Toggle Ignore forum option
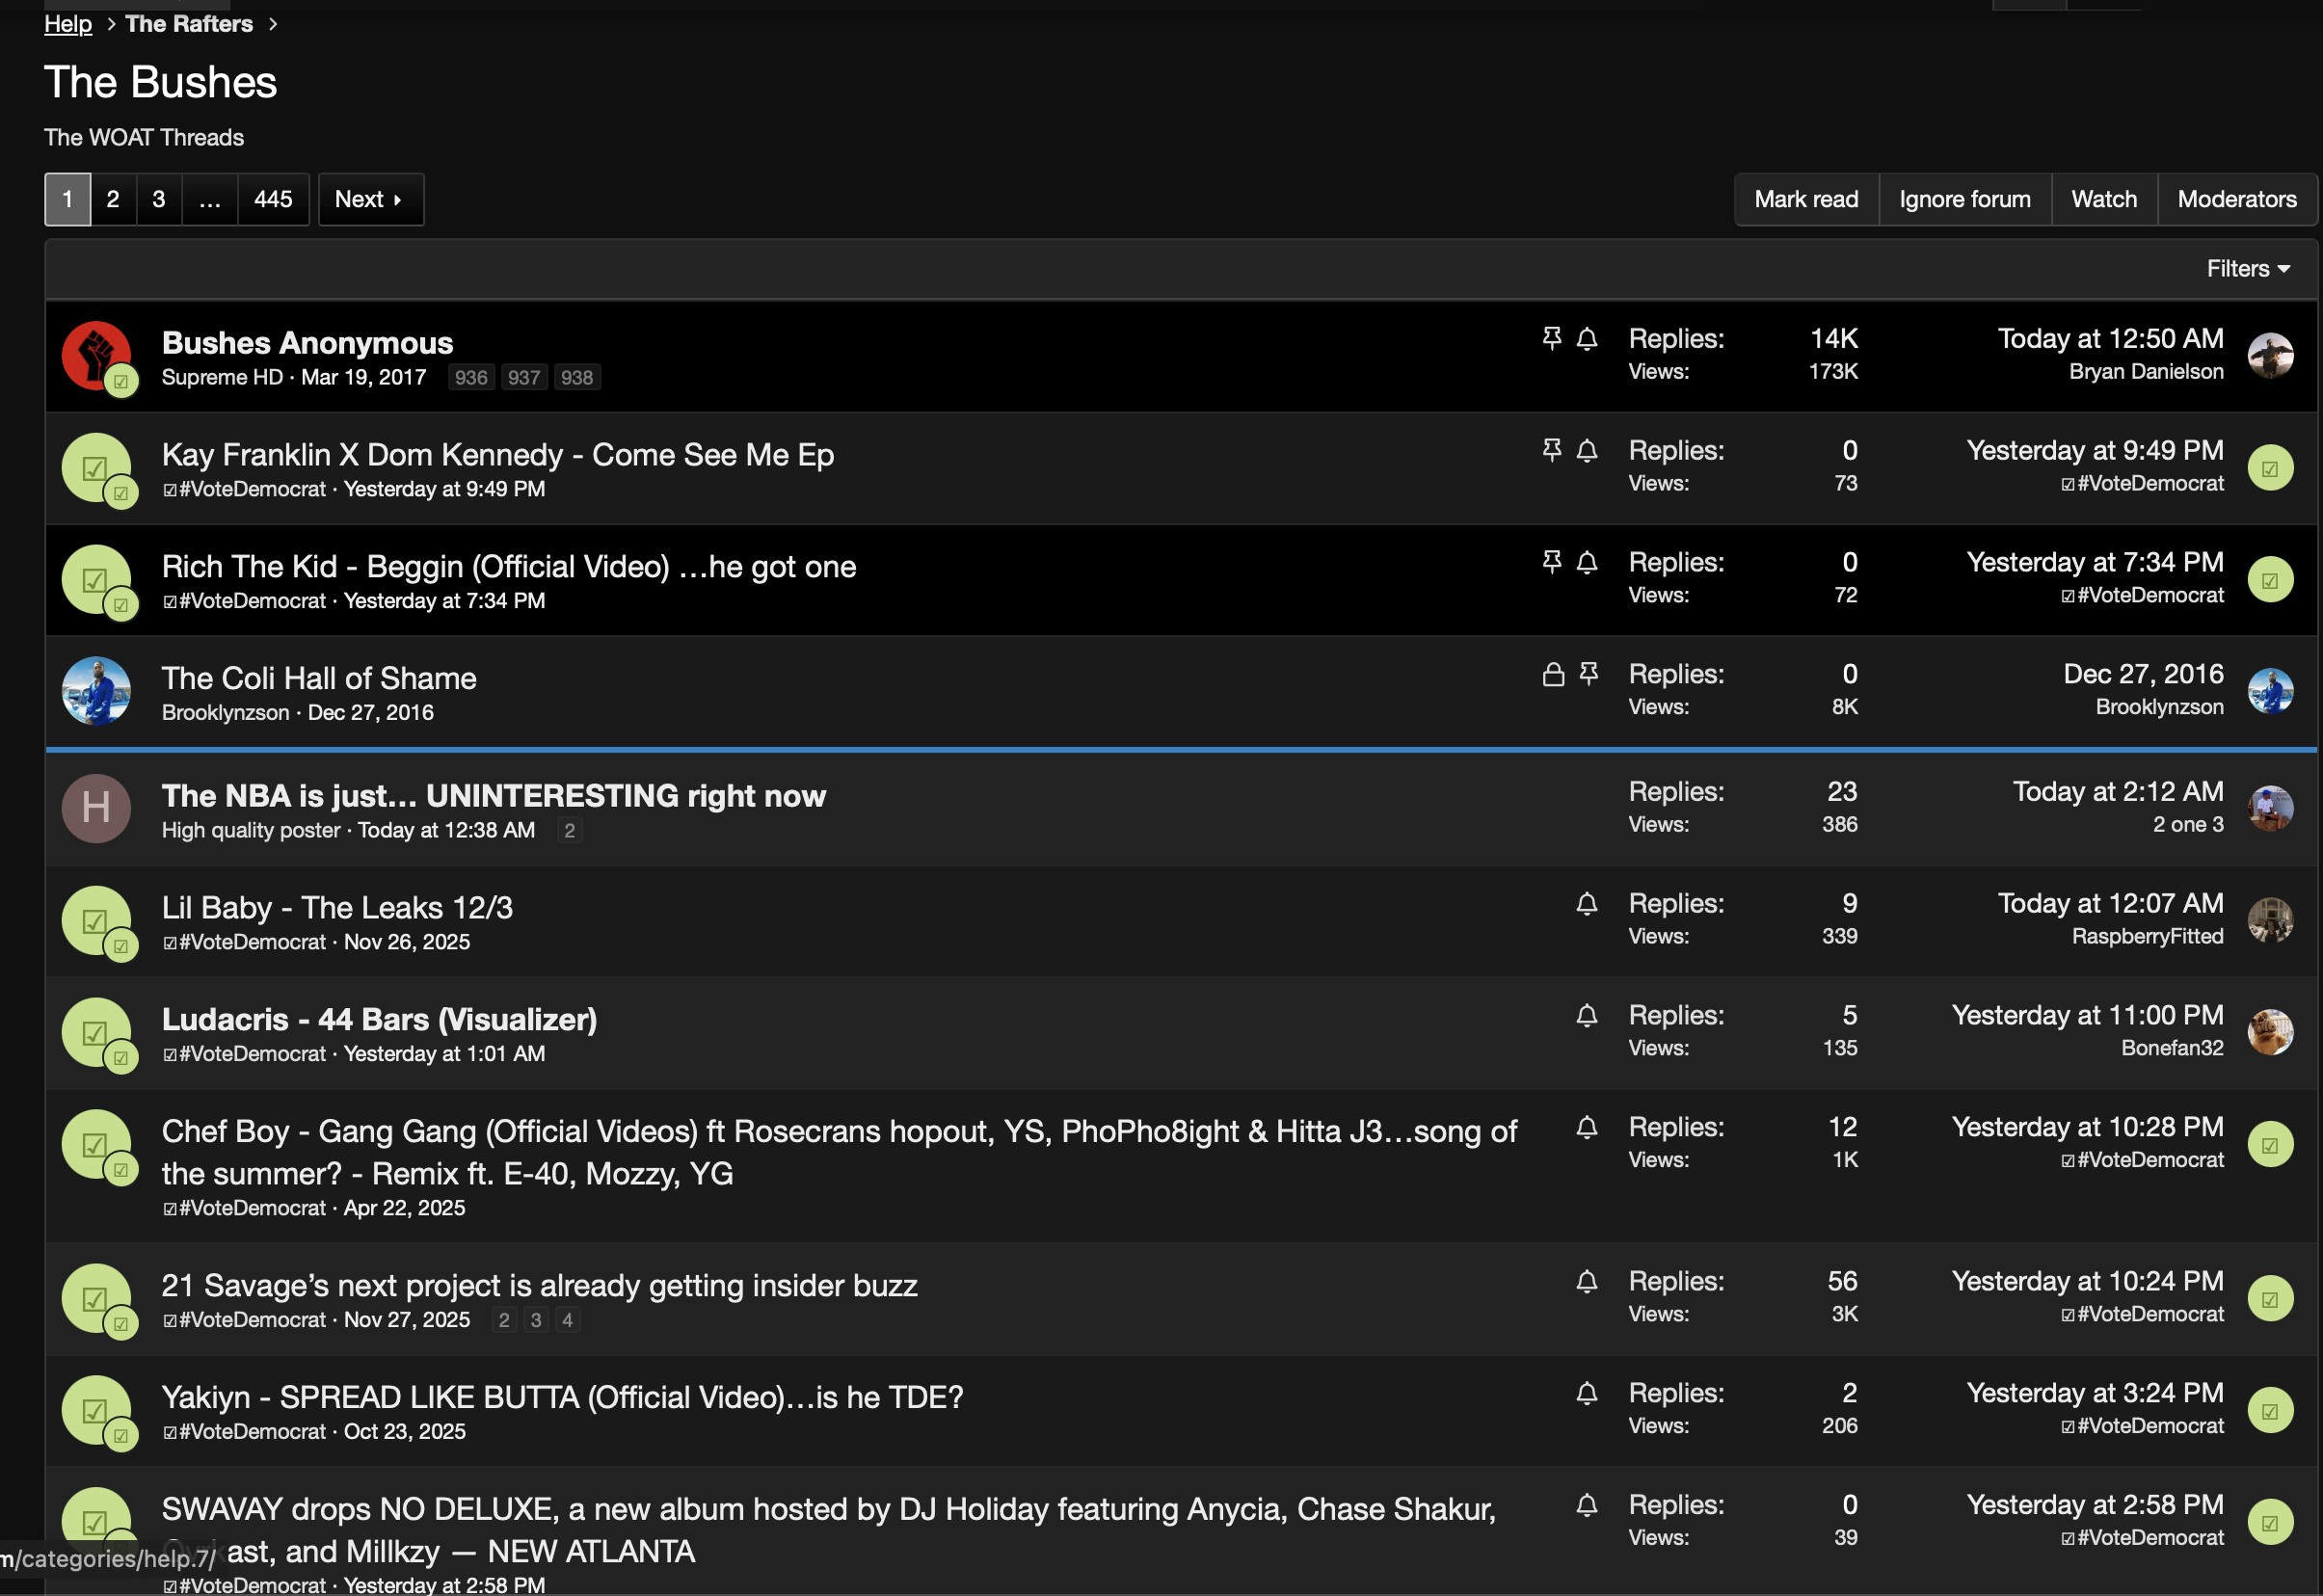Screen dimensions: 2323x1596 click(1964, 199)
